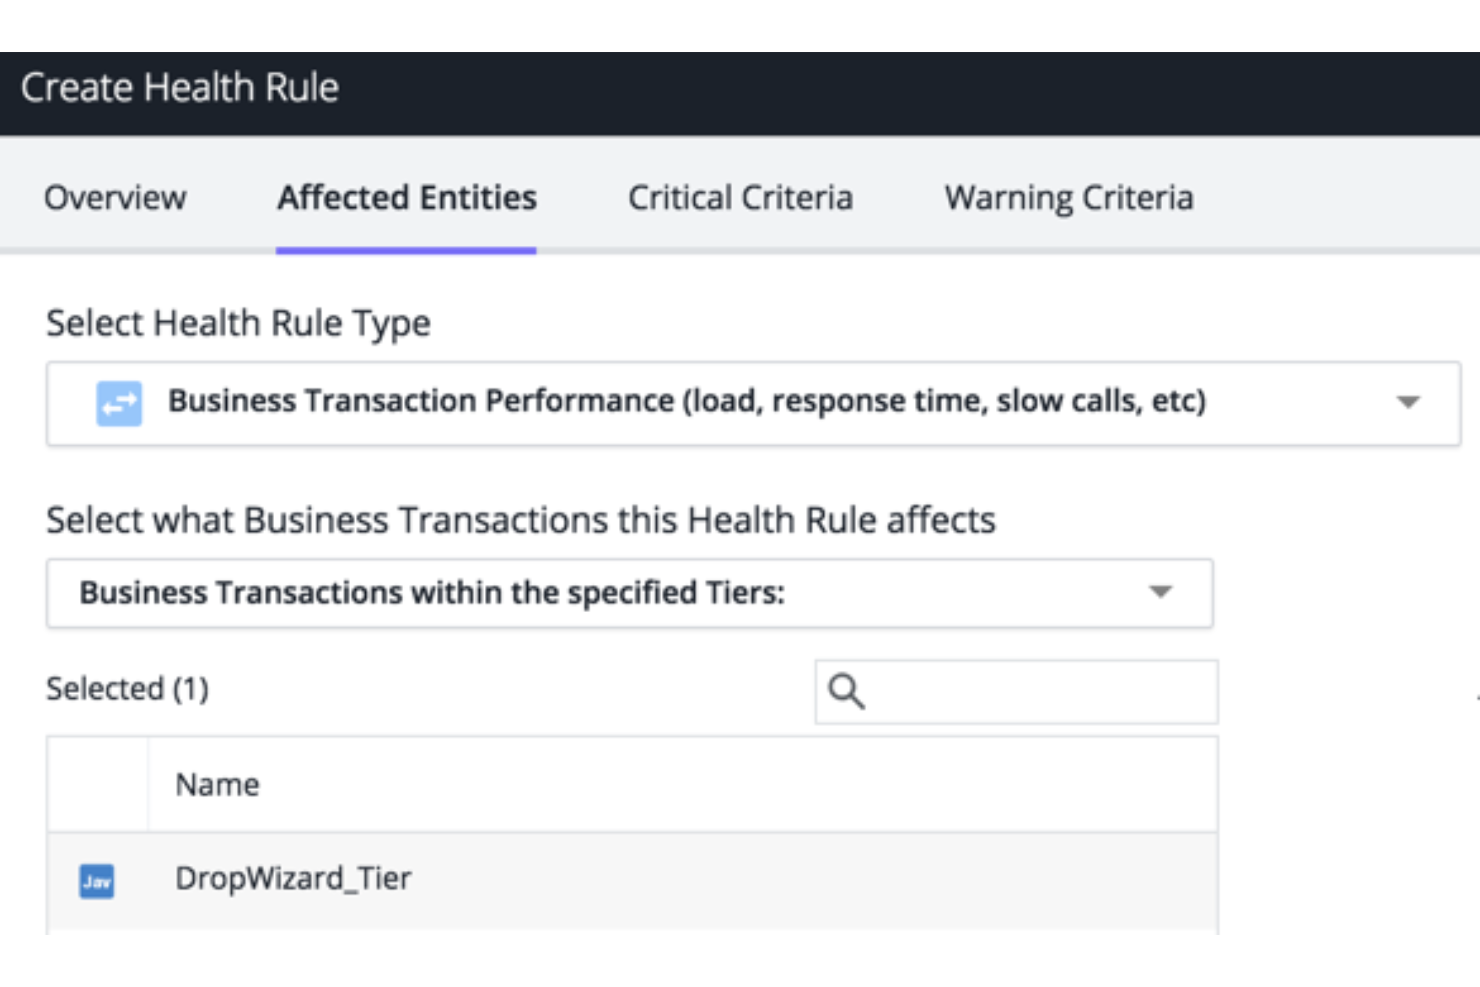Expand the Health Rule Type dropdown arrow
Viewport: 1480px width, 987px height.
point(1408,402)
